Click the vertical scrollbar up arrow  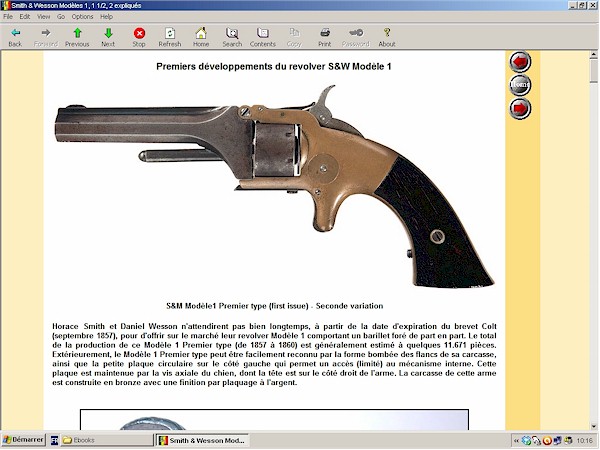coord(594,55)
